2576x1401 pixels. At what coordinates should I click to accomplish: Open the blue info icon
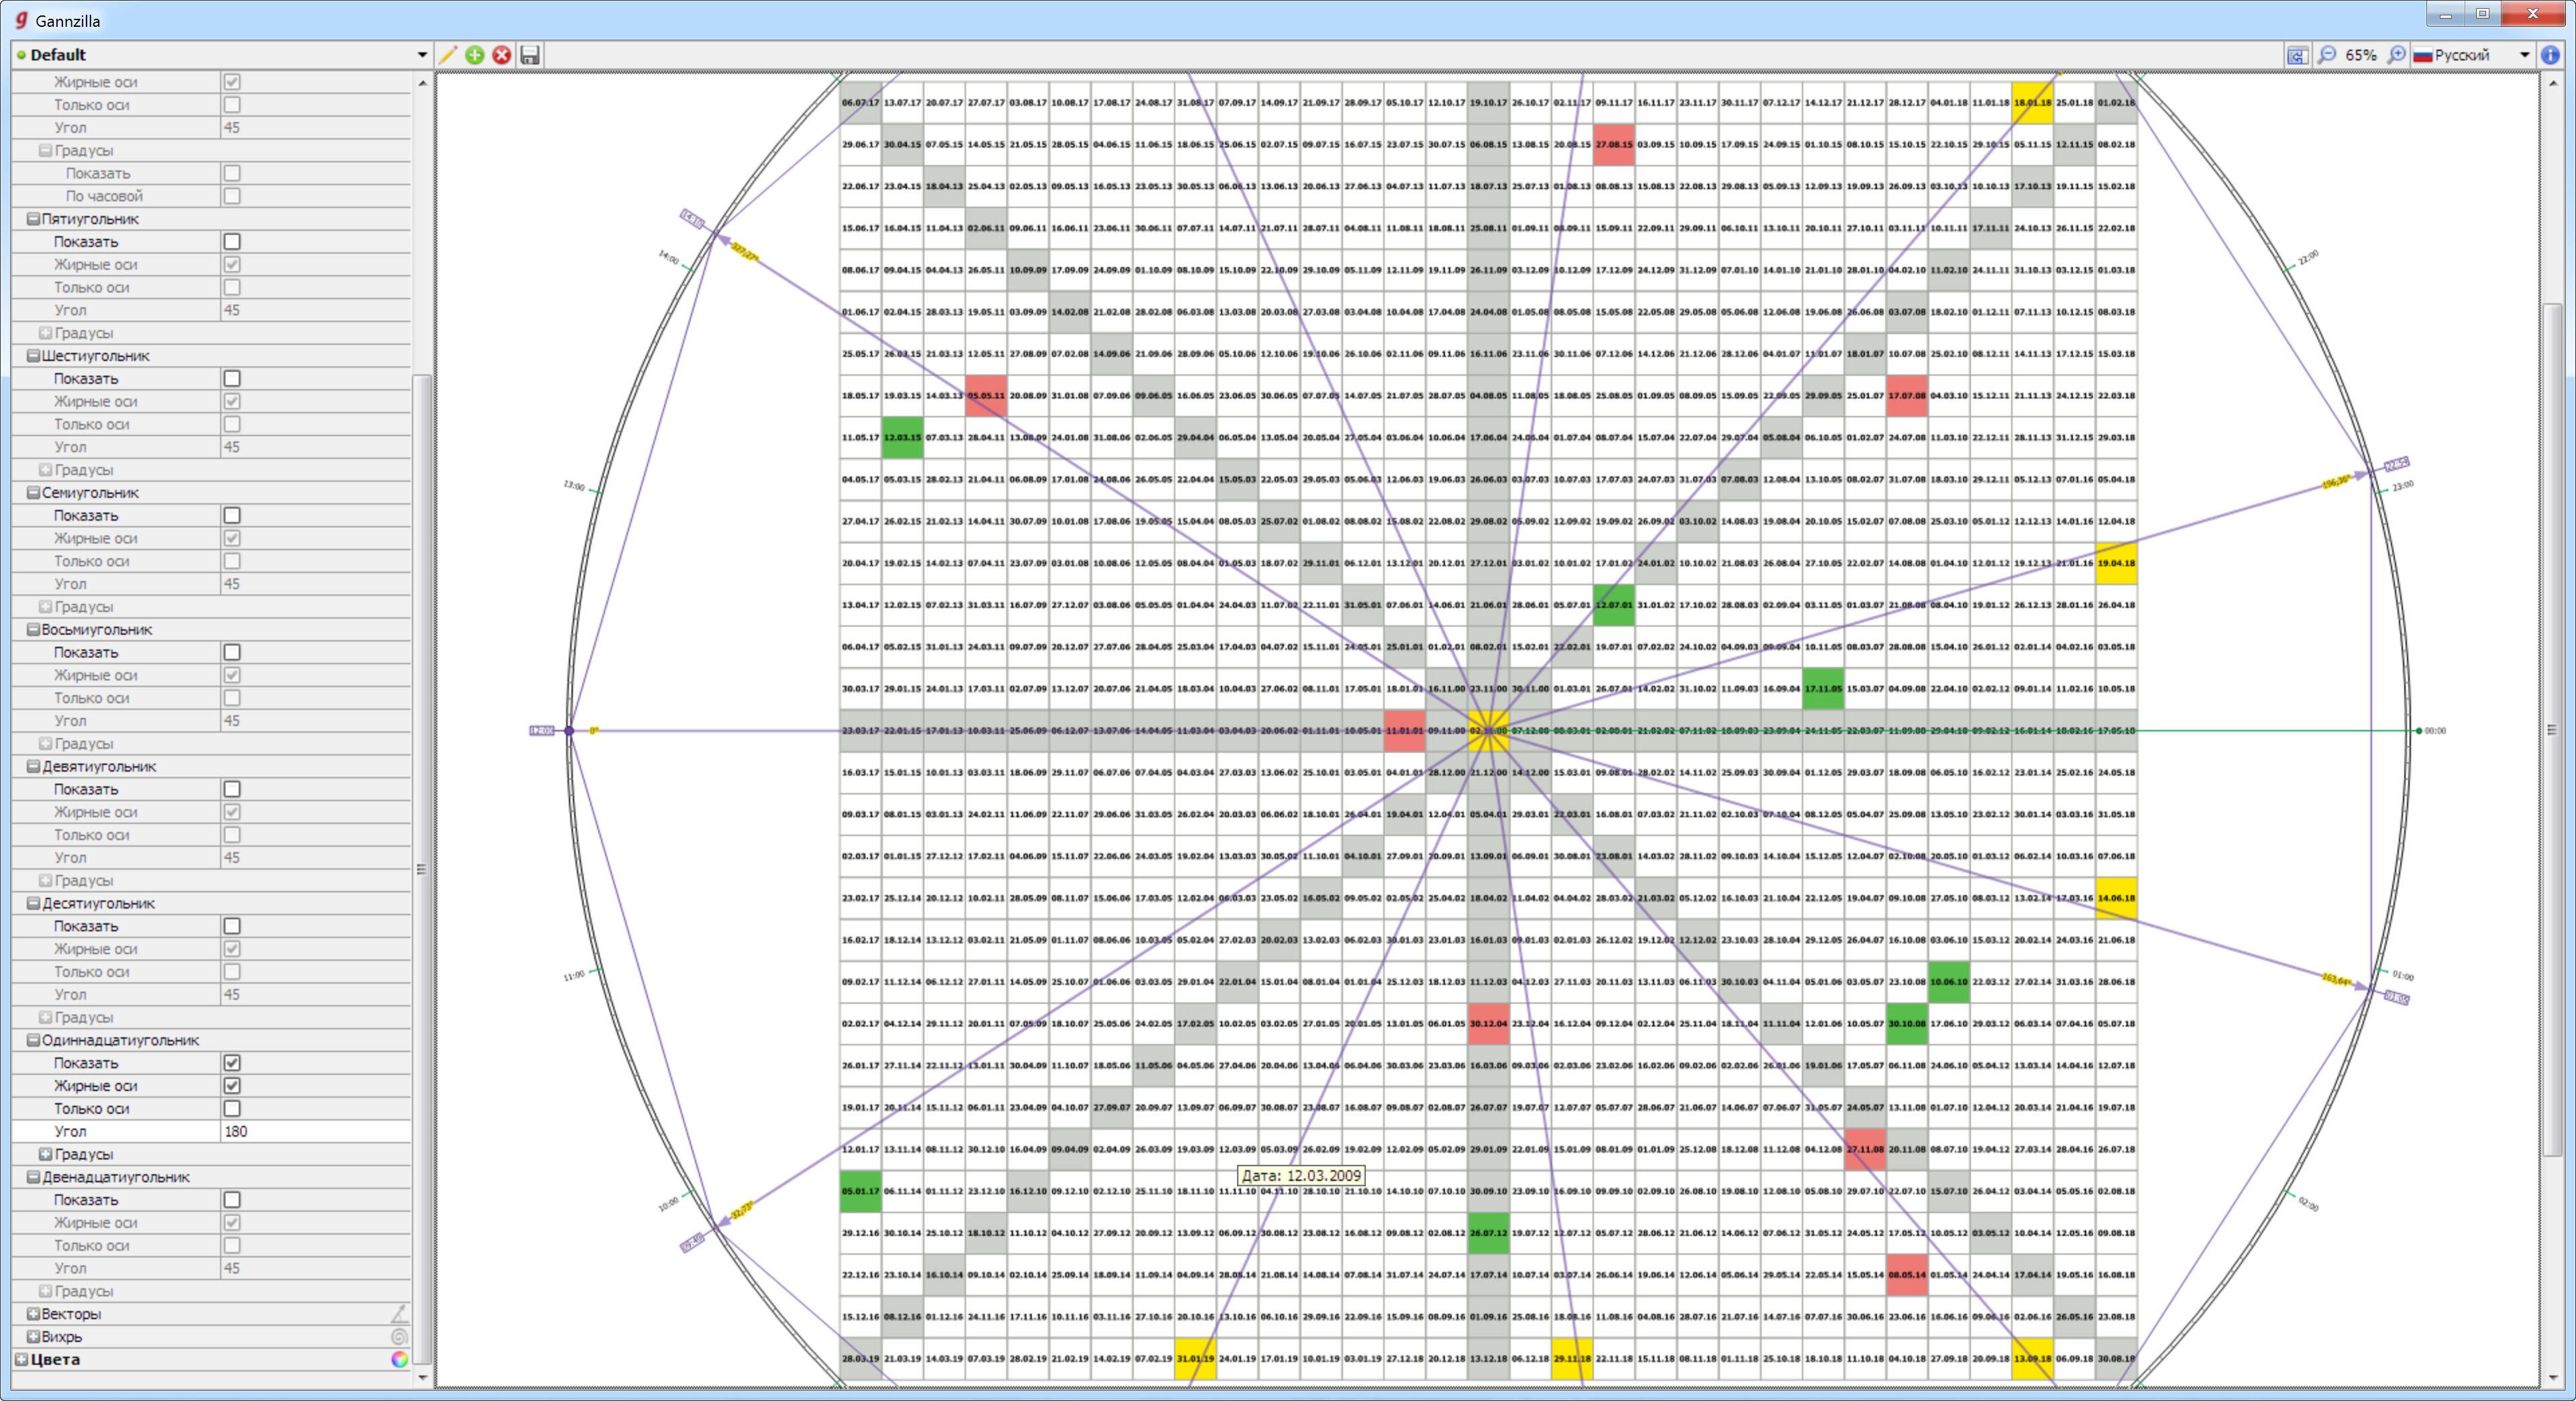click(2551, 55)
